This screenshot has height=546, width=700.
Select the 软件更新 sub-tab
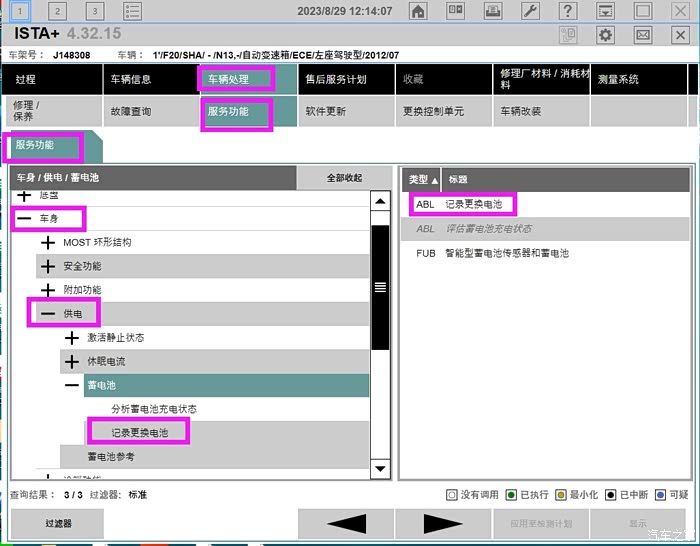346,111
